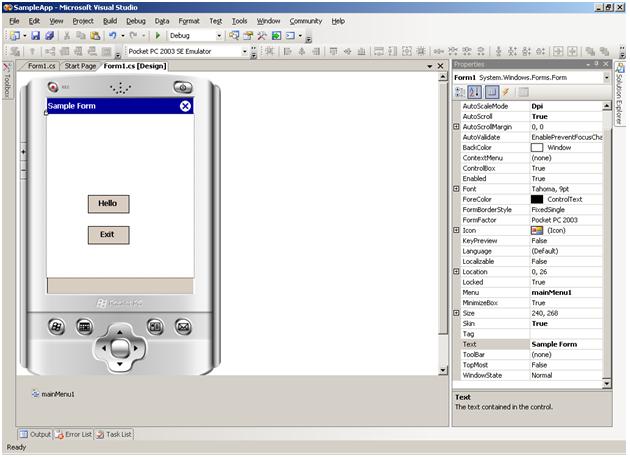Toggle the Properties view button
The width and height of the screenshot is (630, 457).
tap(492, 92)
